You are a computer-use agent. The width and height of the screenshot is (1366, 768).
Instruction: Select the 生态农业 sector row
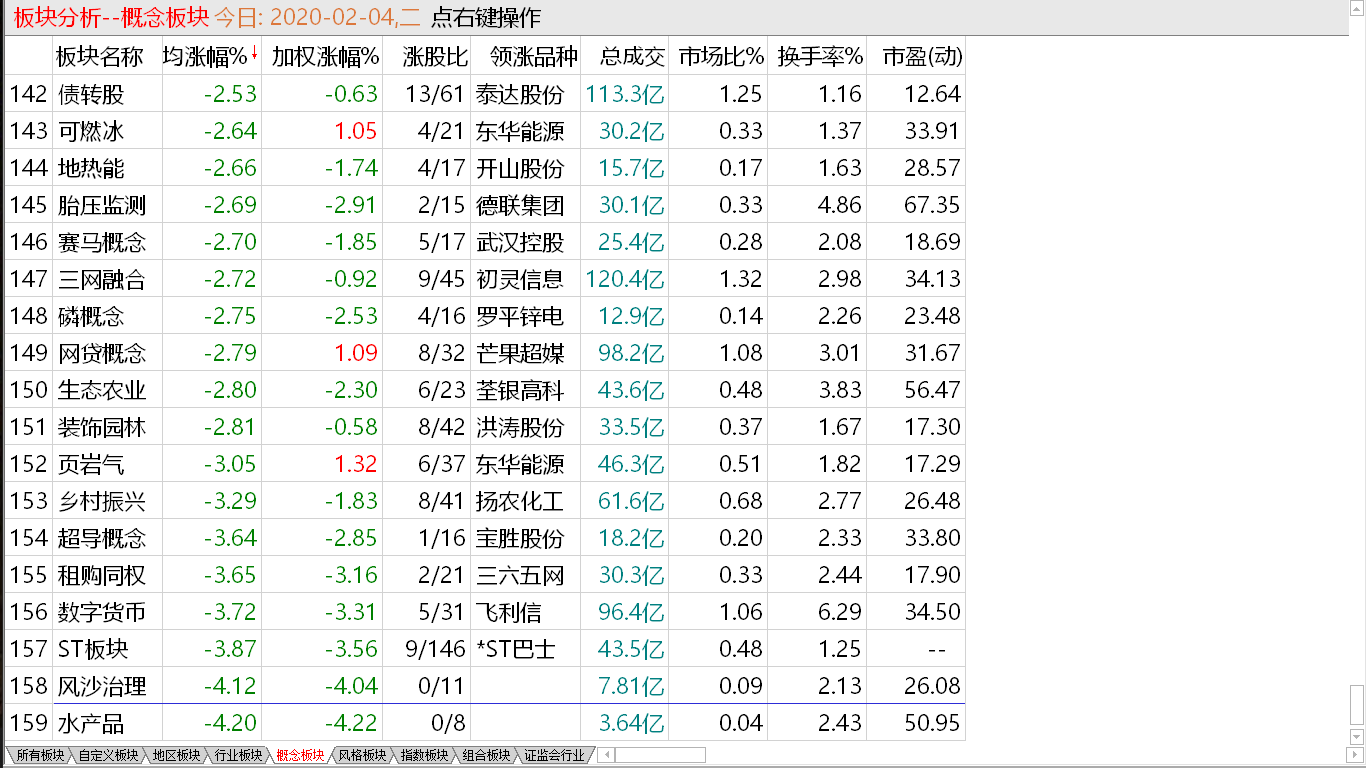(485, 390)
